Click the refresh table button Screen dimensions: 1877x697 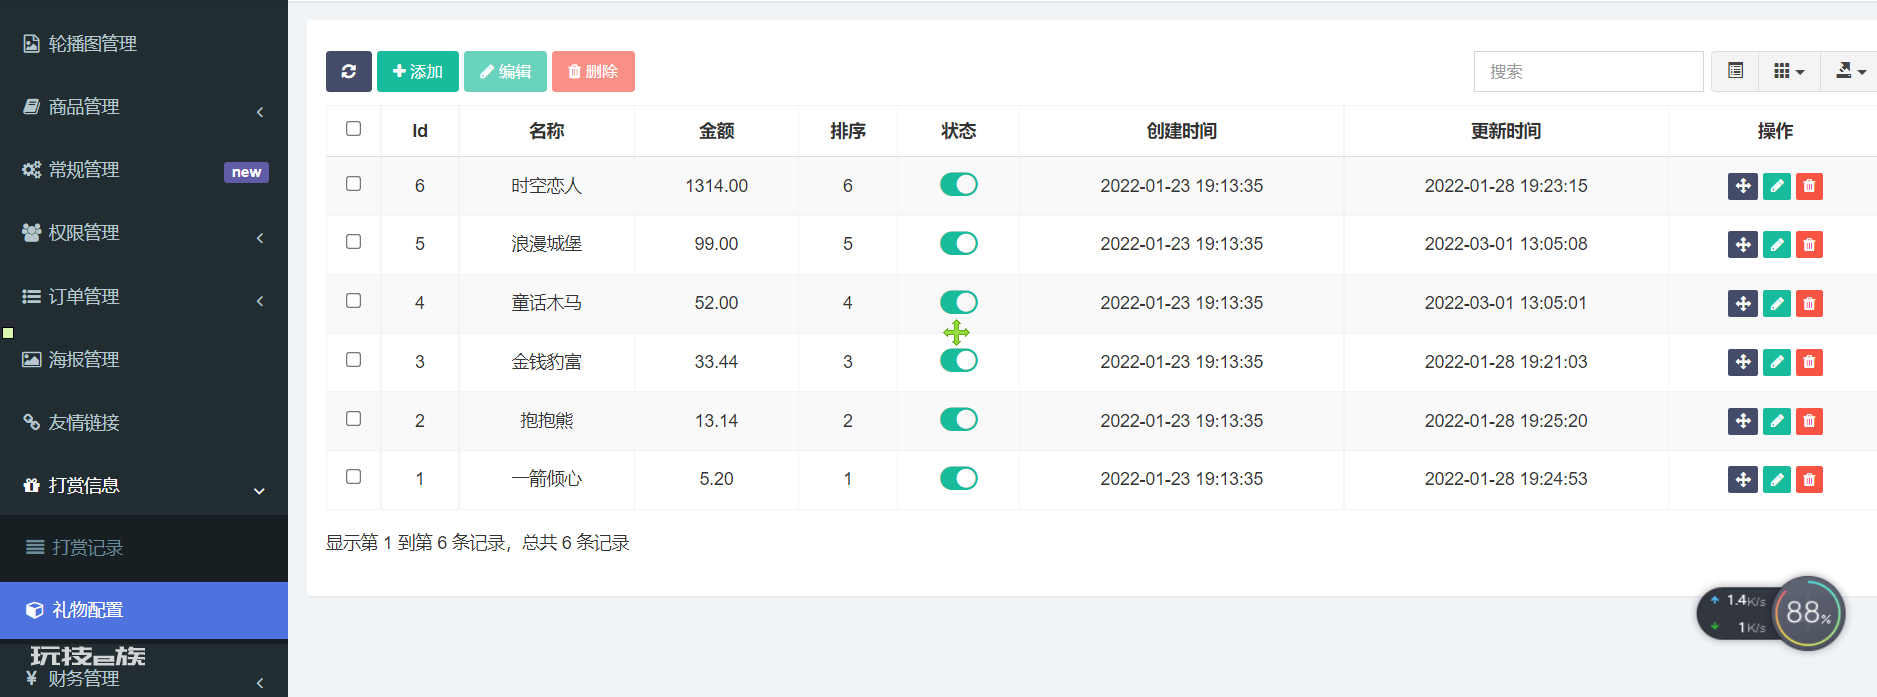348,71
